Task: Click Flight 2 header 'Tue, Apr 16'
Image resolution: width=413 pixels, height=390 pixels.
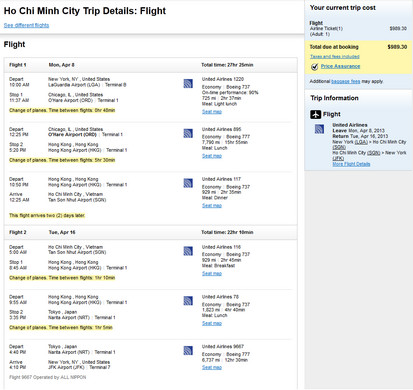Action: pyautogui.click(x=62, y=232)
